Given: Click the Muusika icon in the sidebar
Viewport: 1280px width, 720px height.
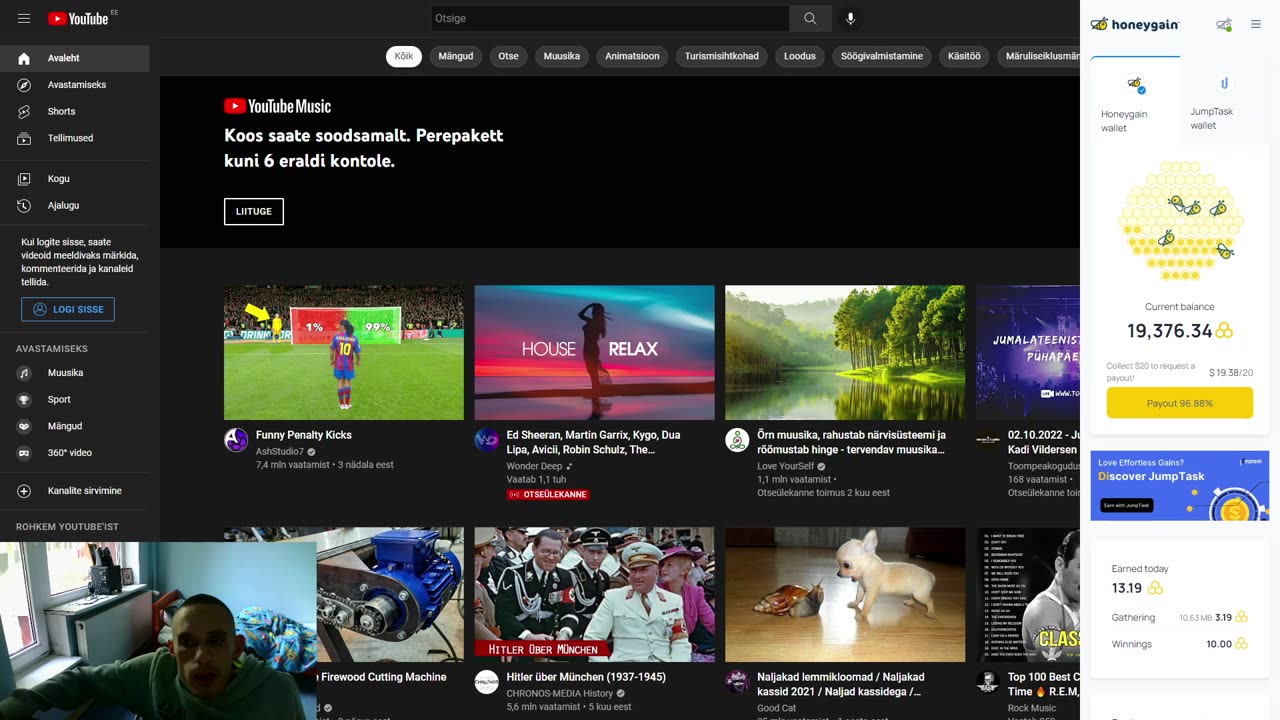Looking at the screenshot, I should point(24,373).
